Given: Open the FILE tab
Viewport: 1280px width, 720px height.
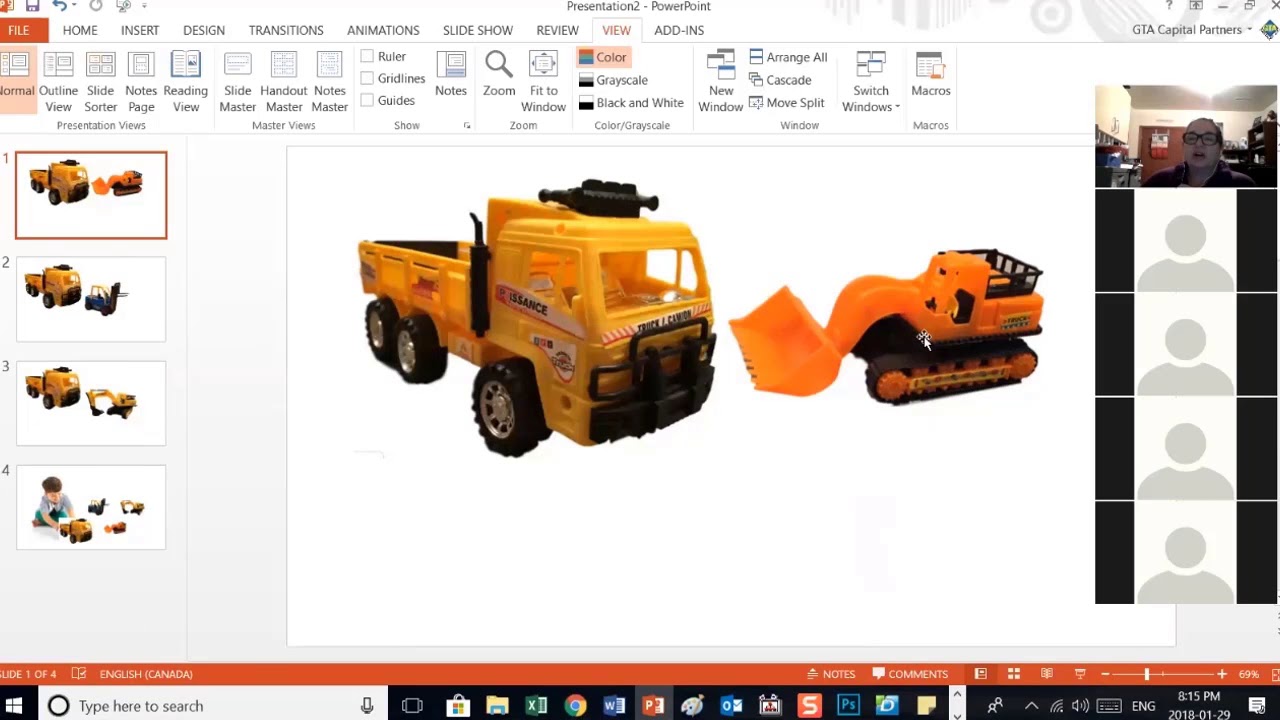Looking at the screenshot, I should [19, 31].
